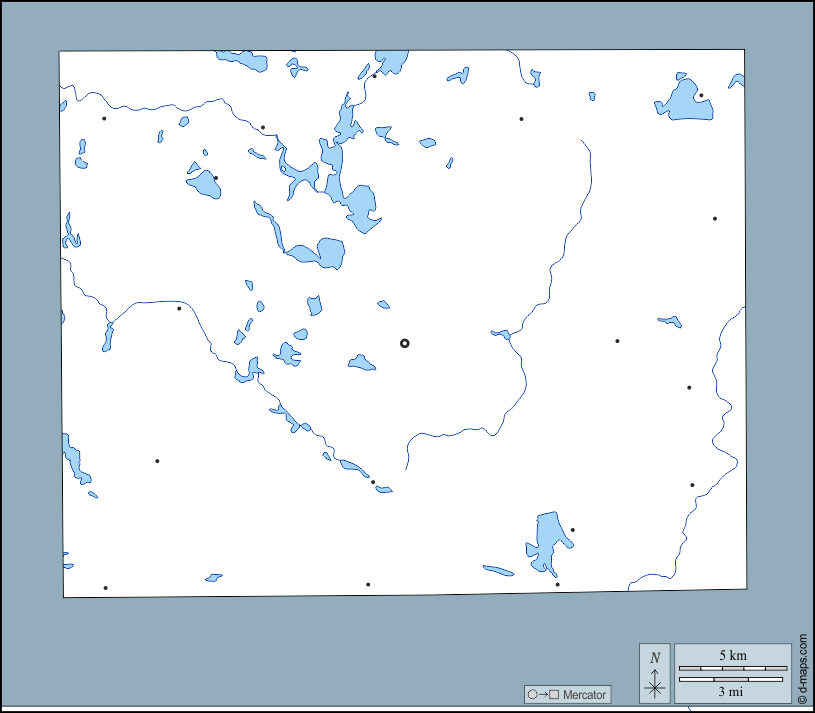Click the letter N on the compass
Screen dimensions: 815x713
(x=655, y=658)
